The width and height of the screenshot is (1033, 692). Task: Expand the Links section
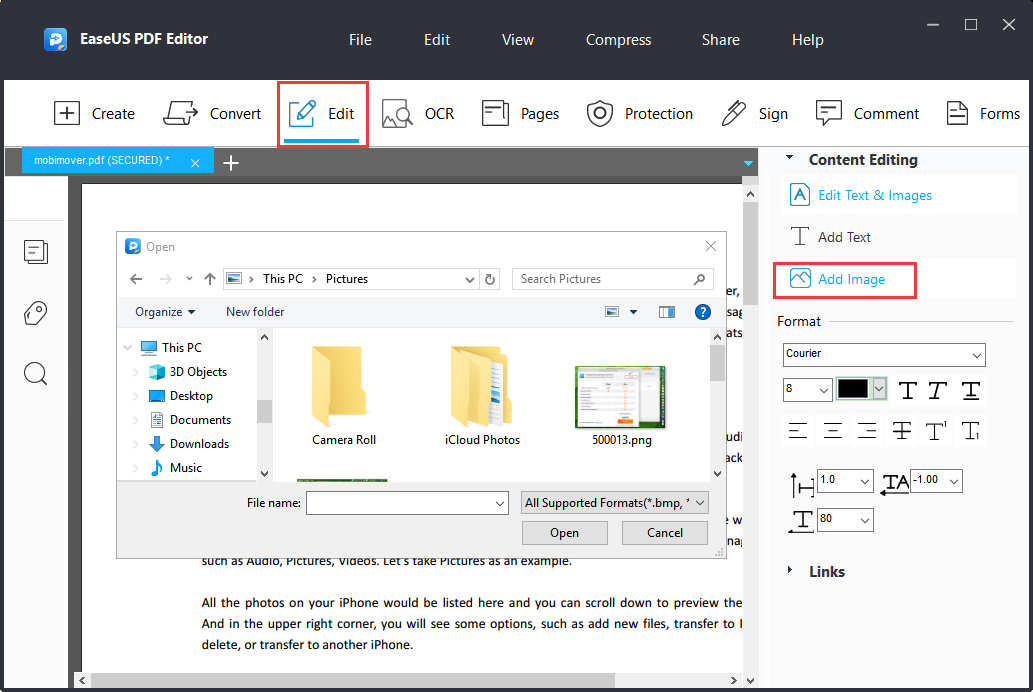click(790, 570)
